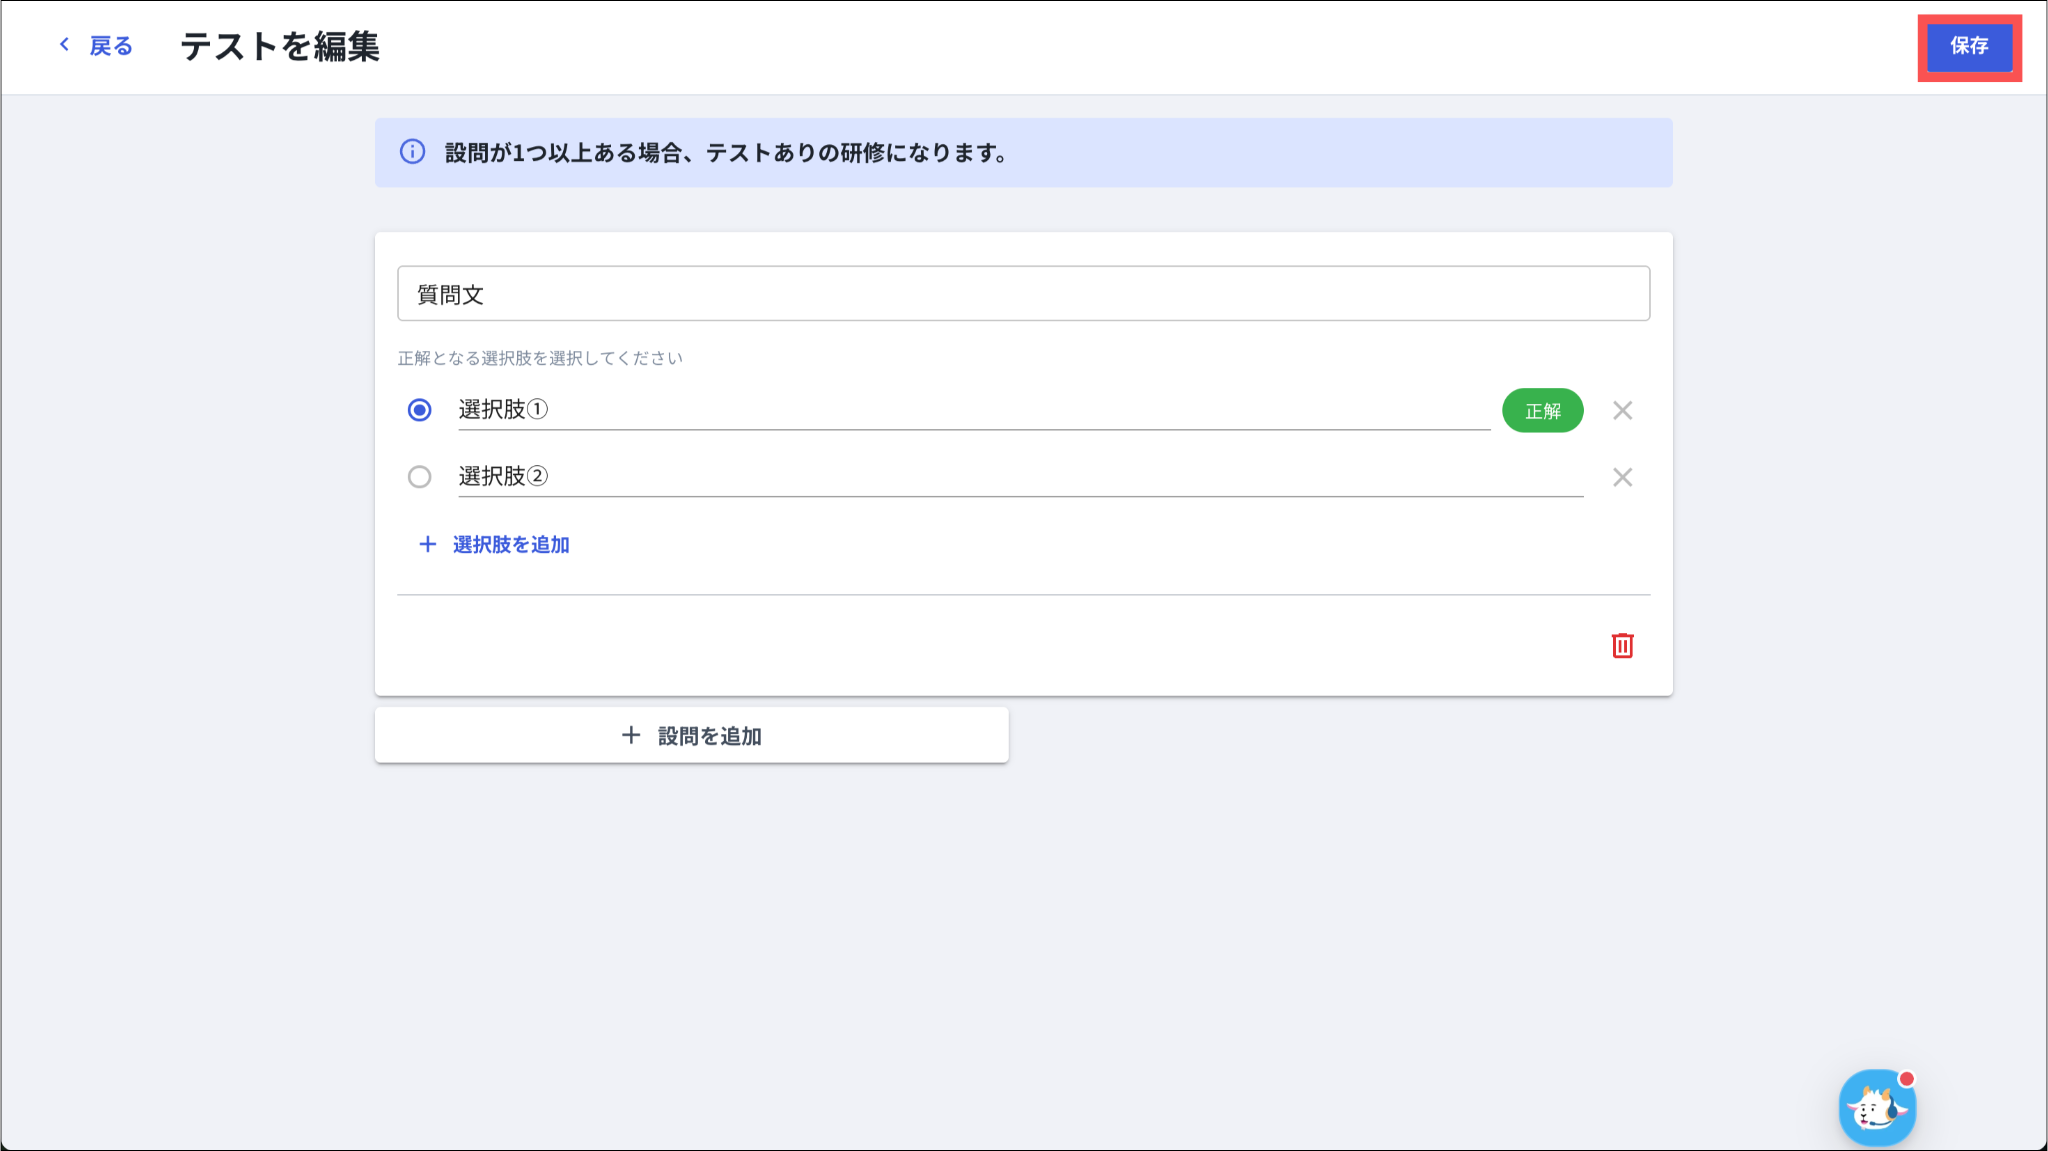Focus the 質問文 question text field
The image size is (2048, 1151).
click(x=1023, y=294)
